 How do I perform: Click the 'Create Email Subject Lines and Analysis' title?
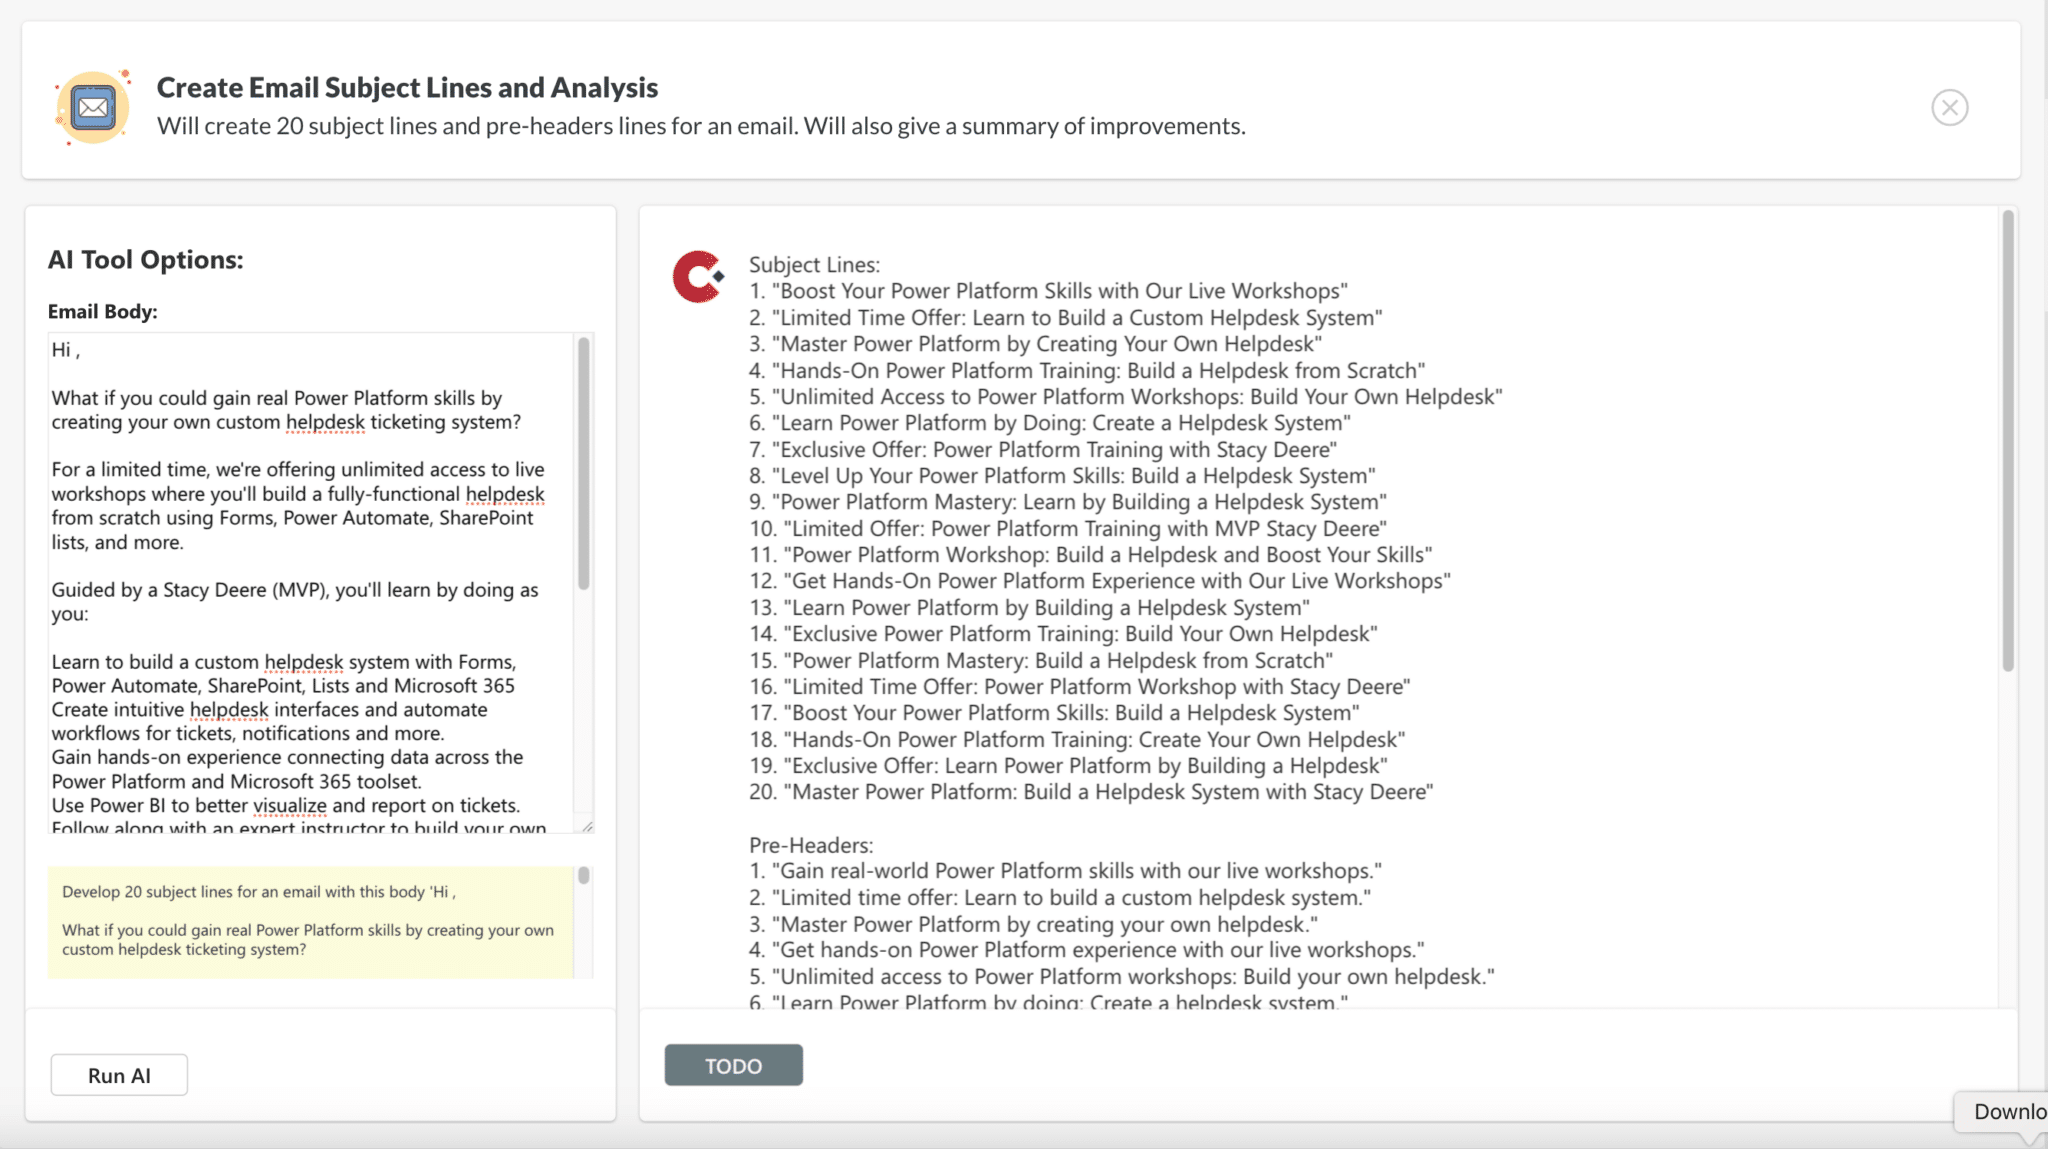tap(407, 88)
